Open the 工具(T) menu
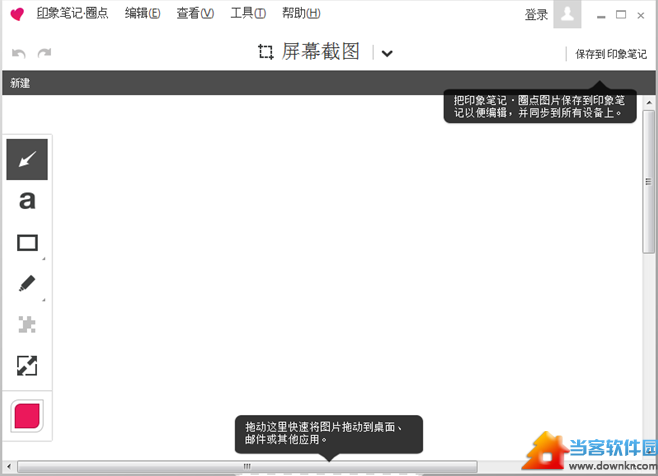Image resolution: width=658 pixels, height=476 pixels. (248, 13)
